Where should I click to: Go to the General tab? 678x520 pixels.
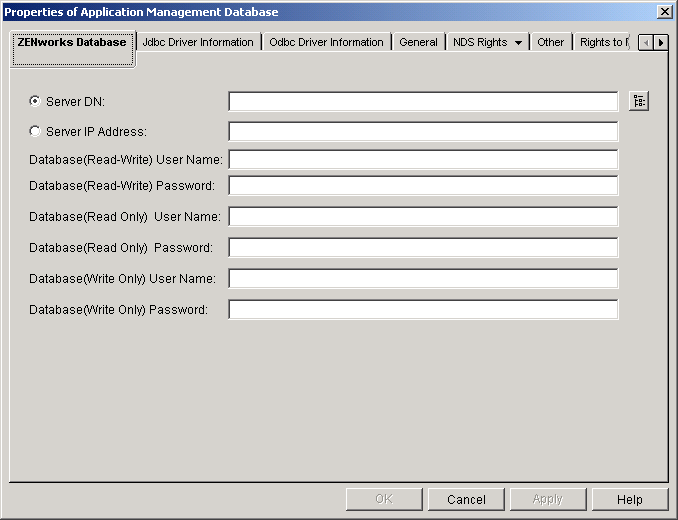coord(418,42)
